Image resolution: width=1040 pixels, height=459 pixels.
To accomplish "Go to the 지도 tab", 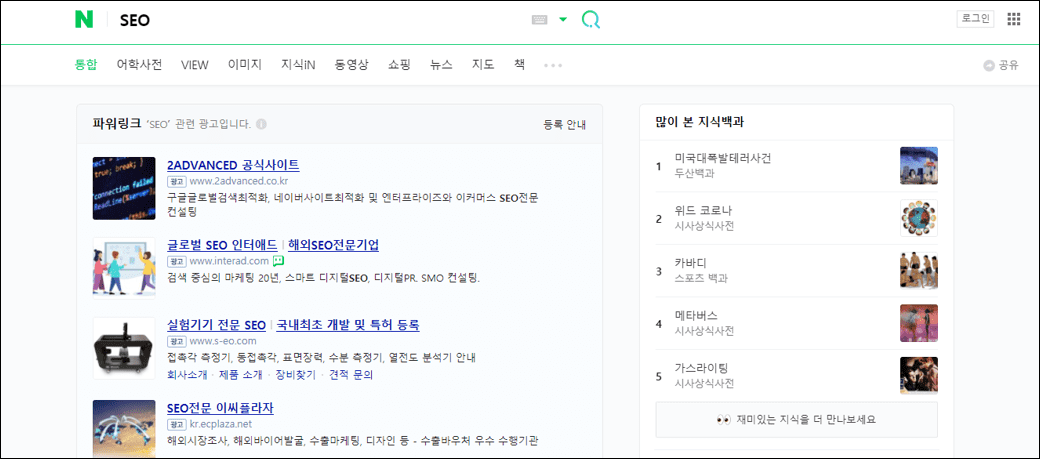I will point(483,65).
